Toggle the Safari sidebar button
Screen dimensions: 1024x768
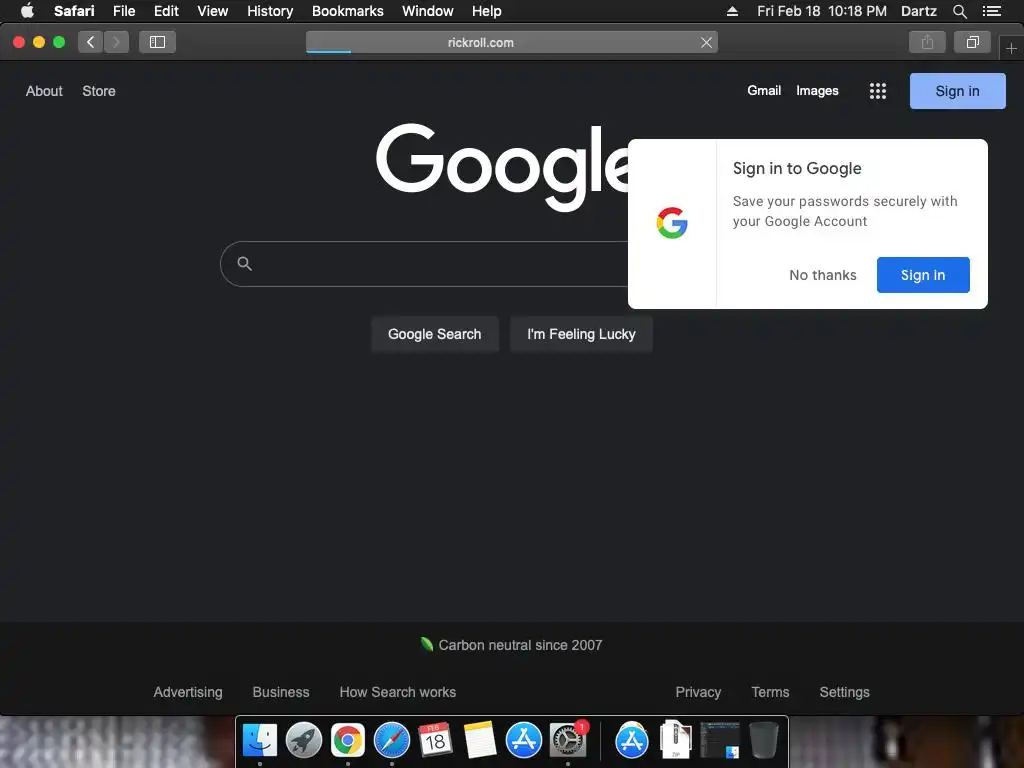coord(157,42)
